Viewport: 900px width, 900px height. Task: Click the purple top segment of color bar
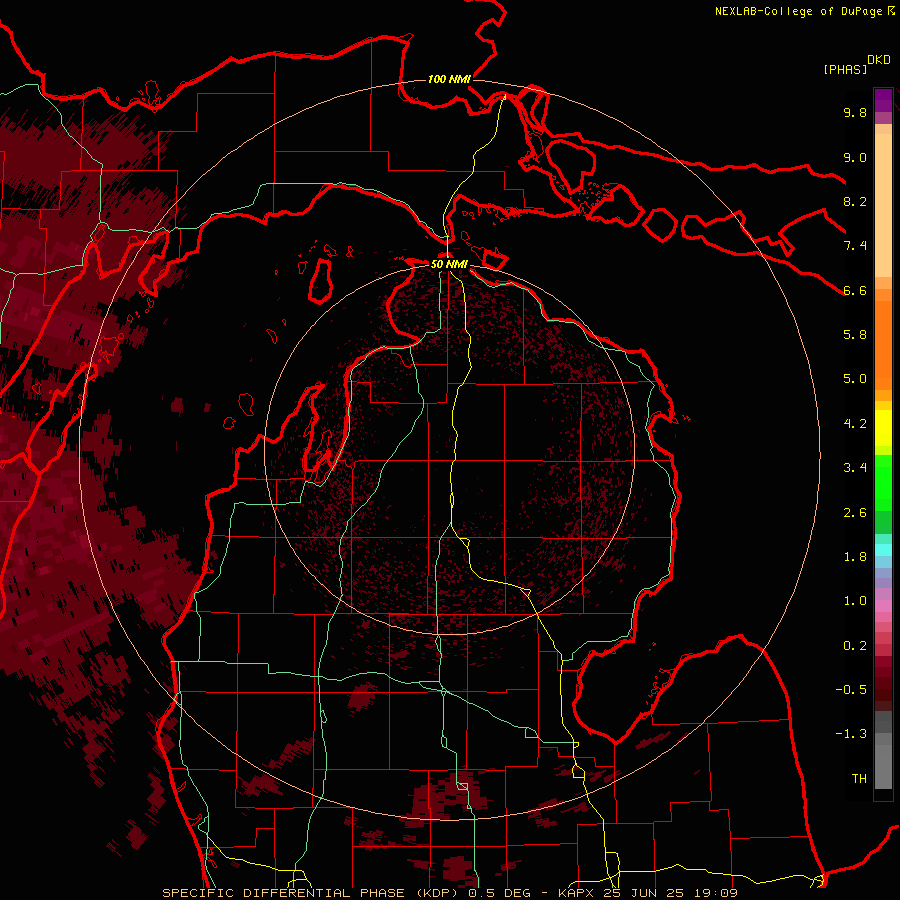pyautogui.click(x=883, y=100)
